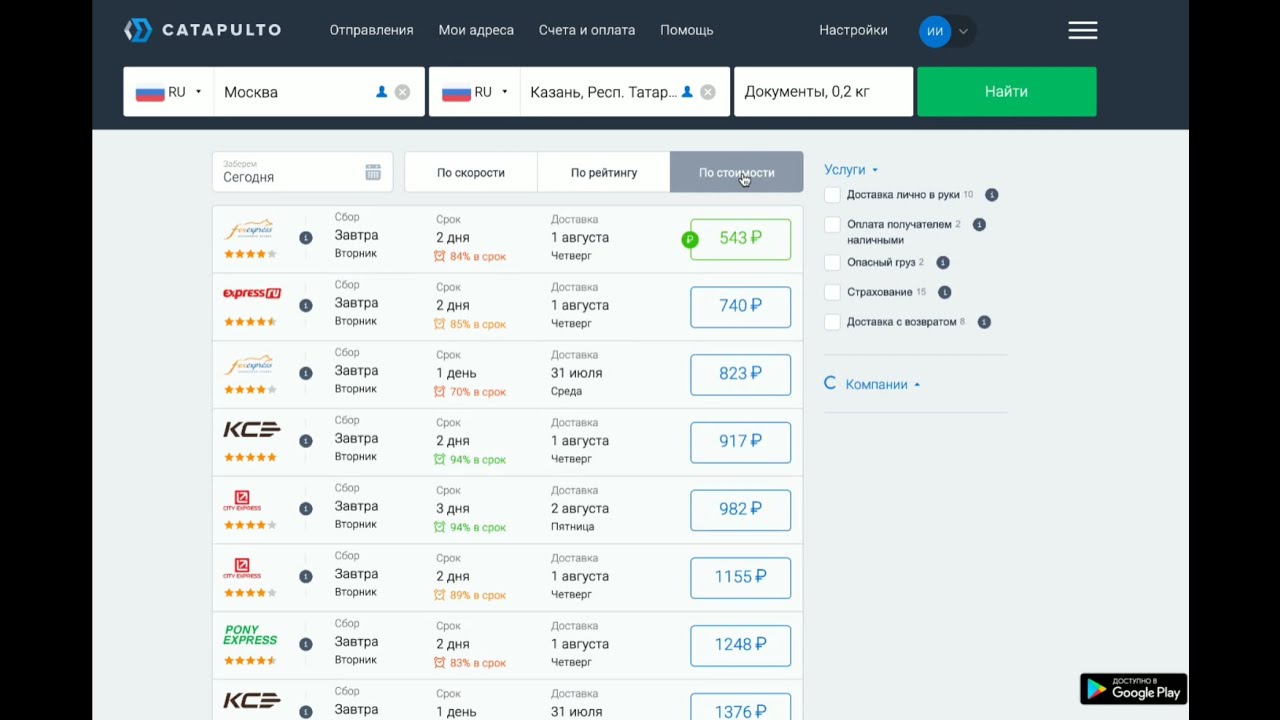
Task: Click the Документы, 0,2 кг parcel field
Action: [822, 92]
